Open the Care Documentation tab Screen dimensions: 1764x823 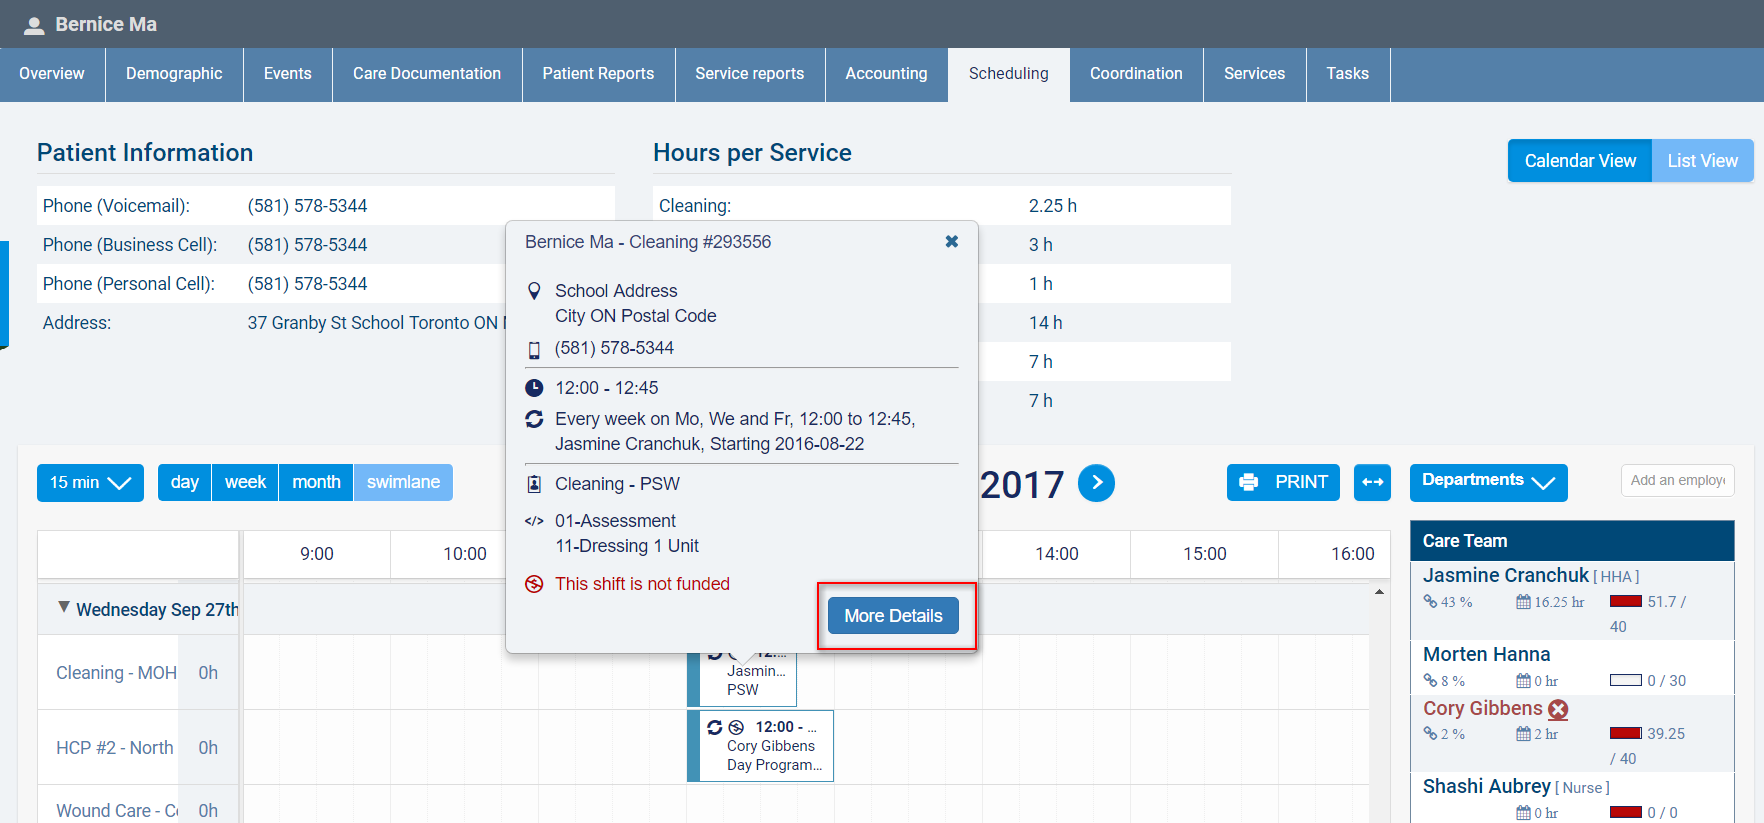click(427, 74)
